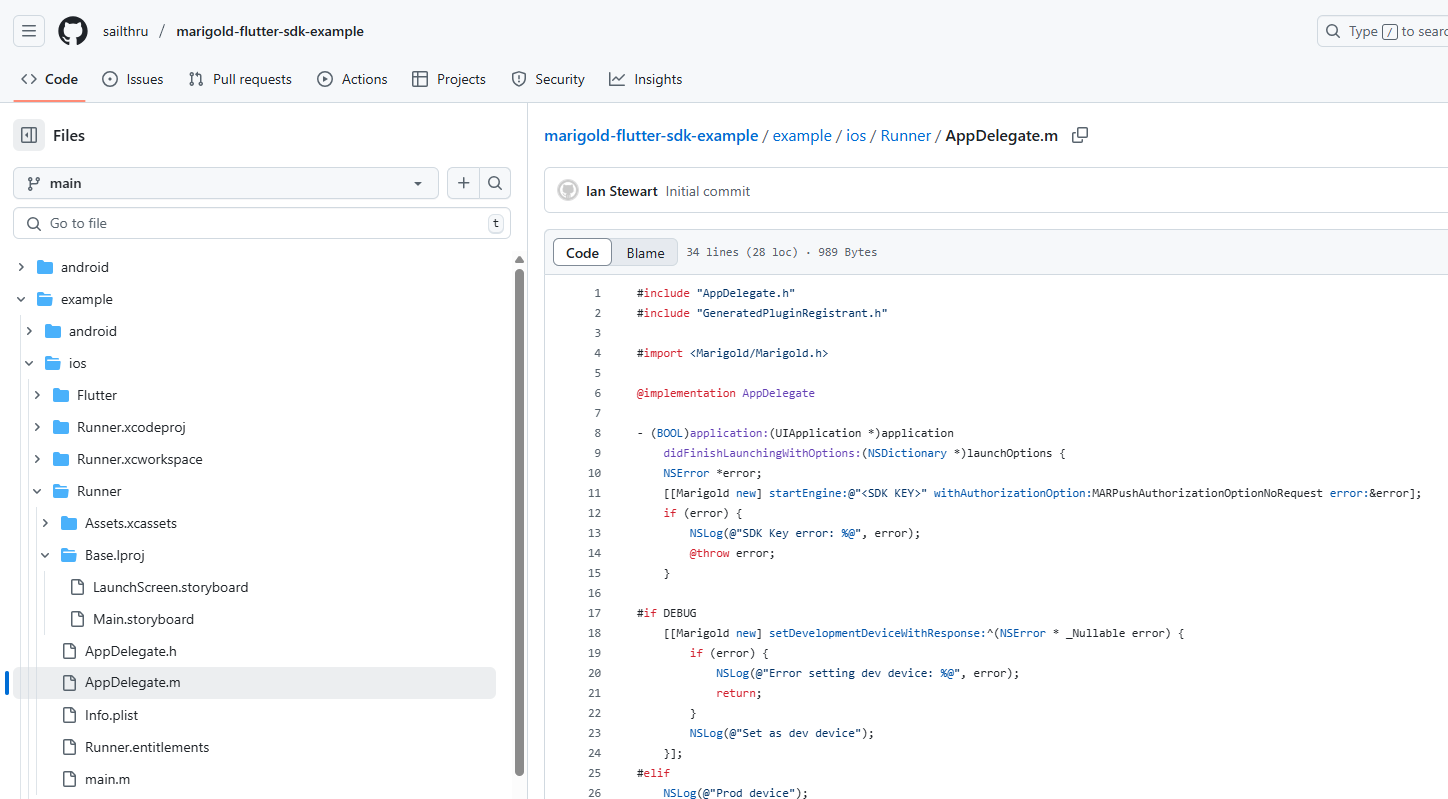Collapse the Files side panel

tap(29, 135)
